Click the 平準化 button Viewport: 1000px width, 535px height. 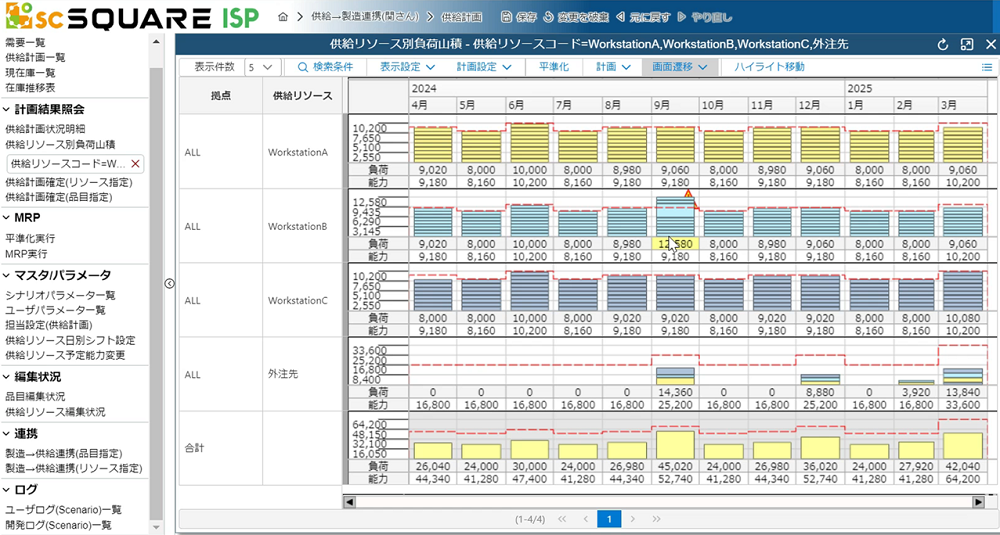tap(553, 67)
